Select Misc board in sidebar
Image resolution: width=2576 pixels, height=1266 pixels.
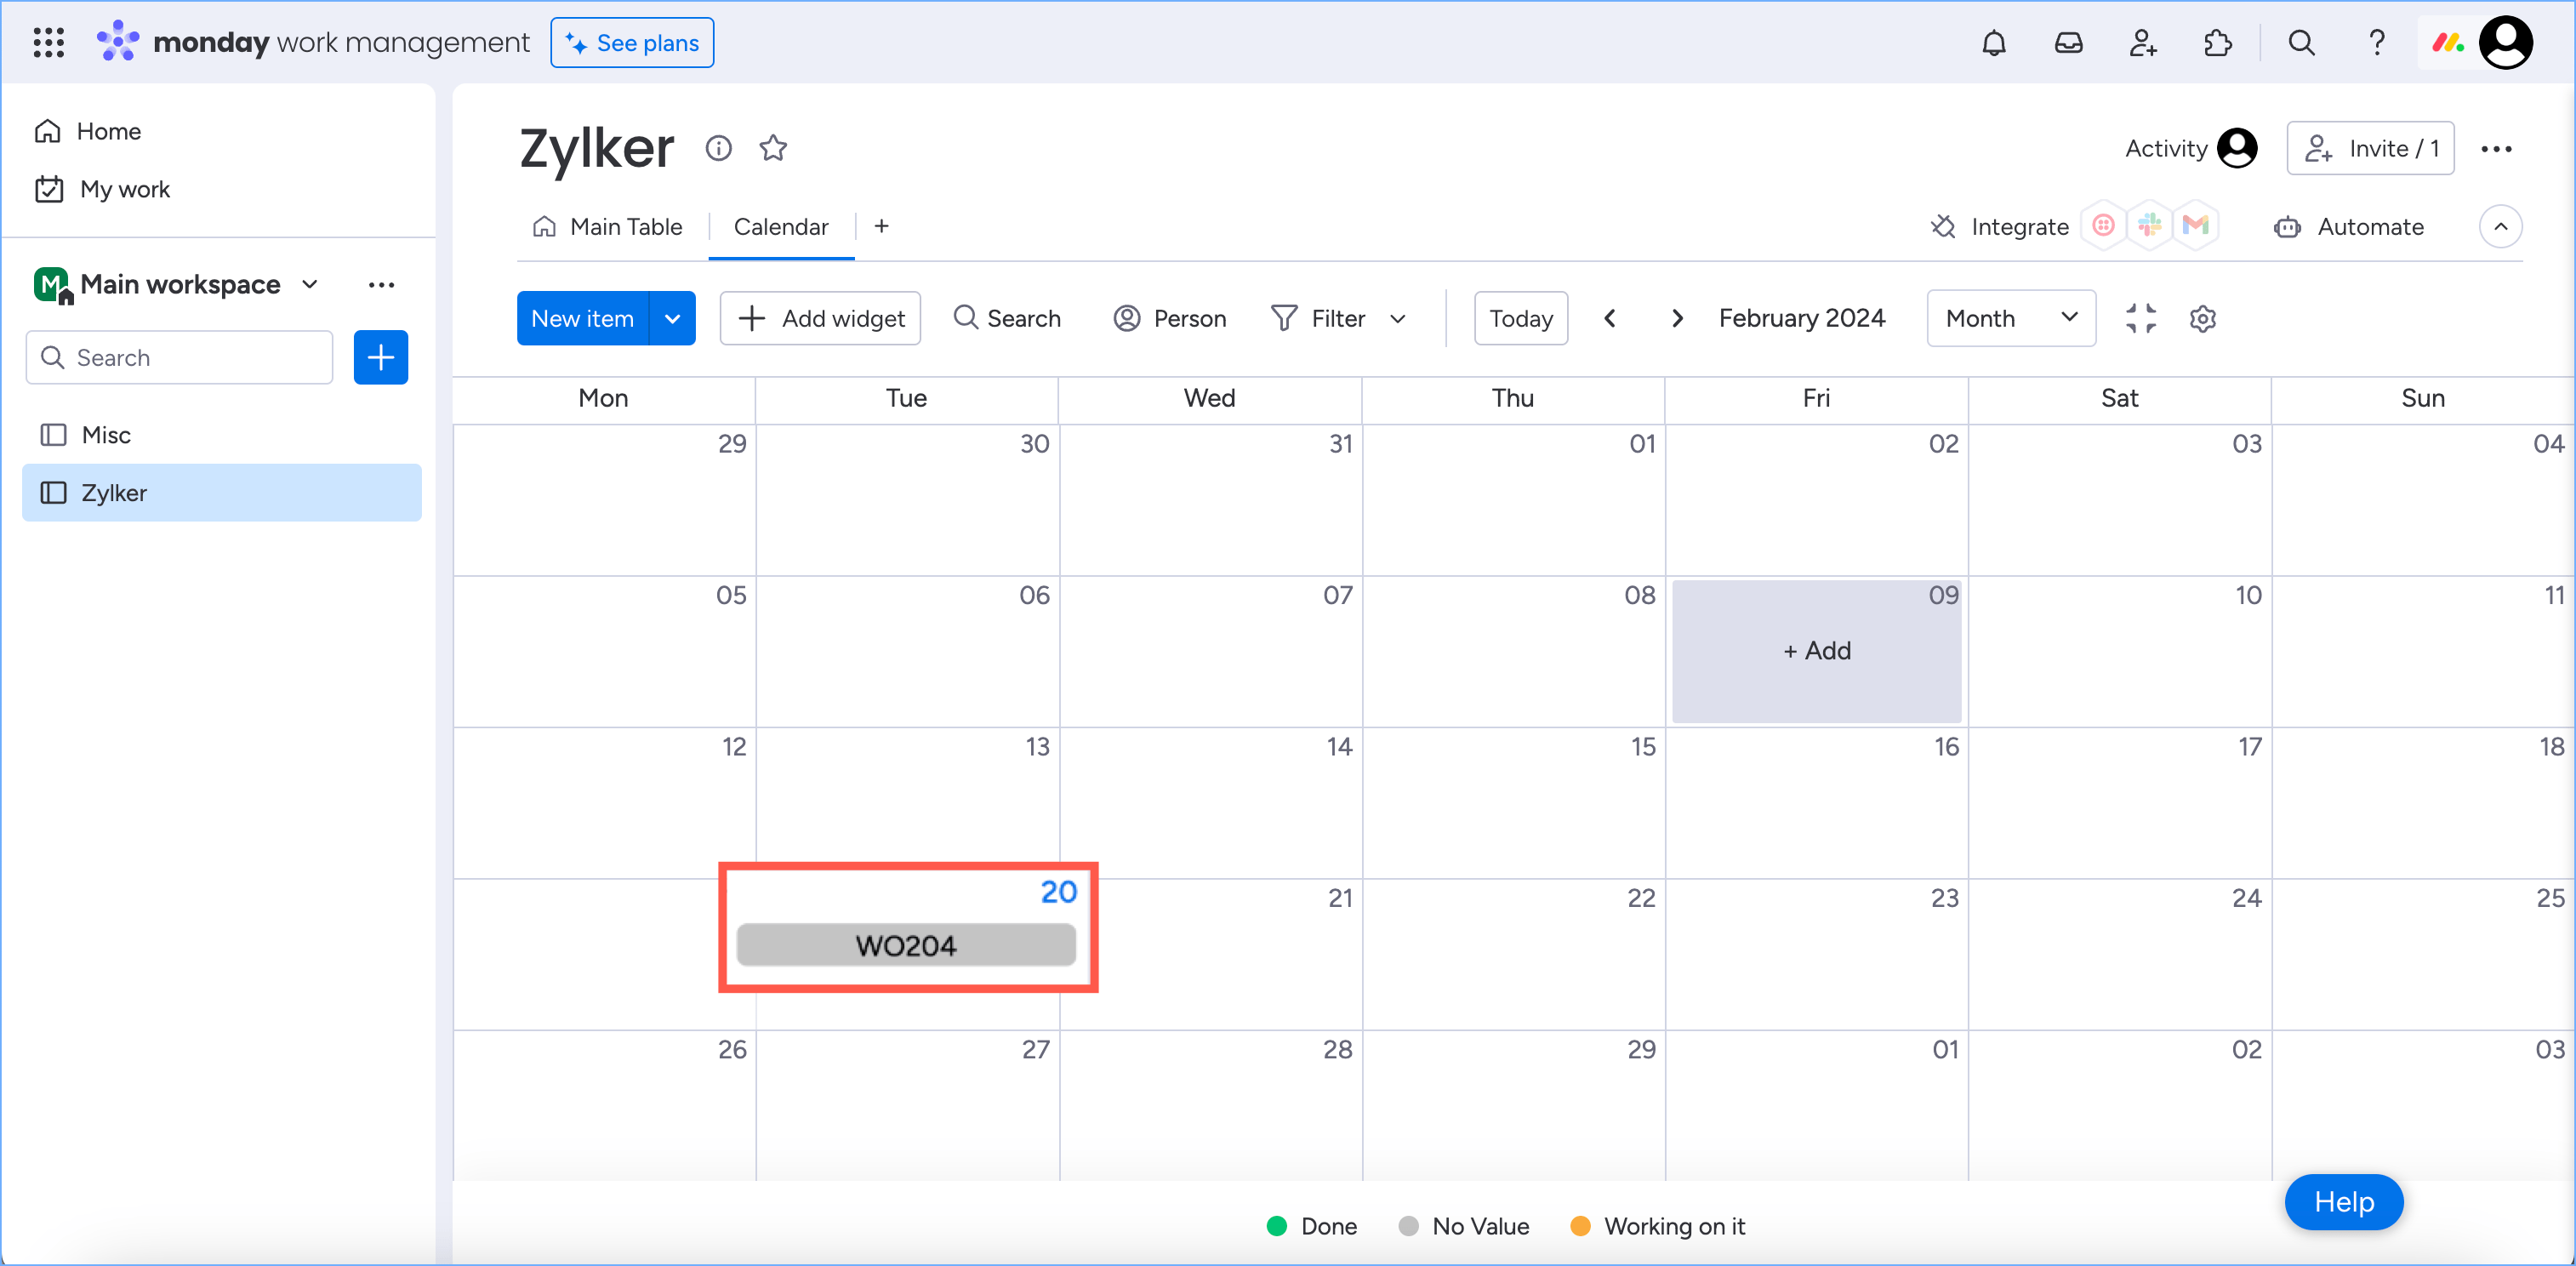(x=106, y=435)
